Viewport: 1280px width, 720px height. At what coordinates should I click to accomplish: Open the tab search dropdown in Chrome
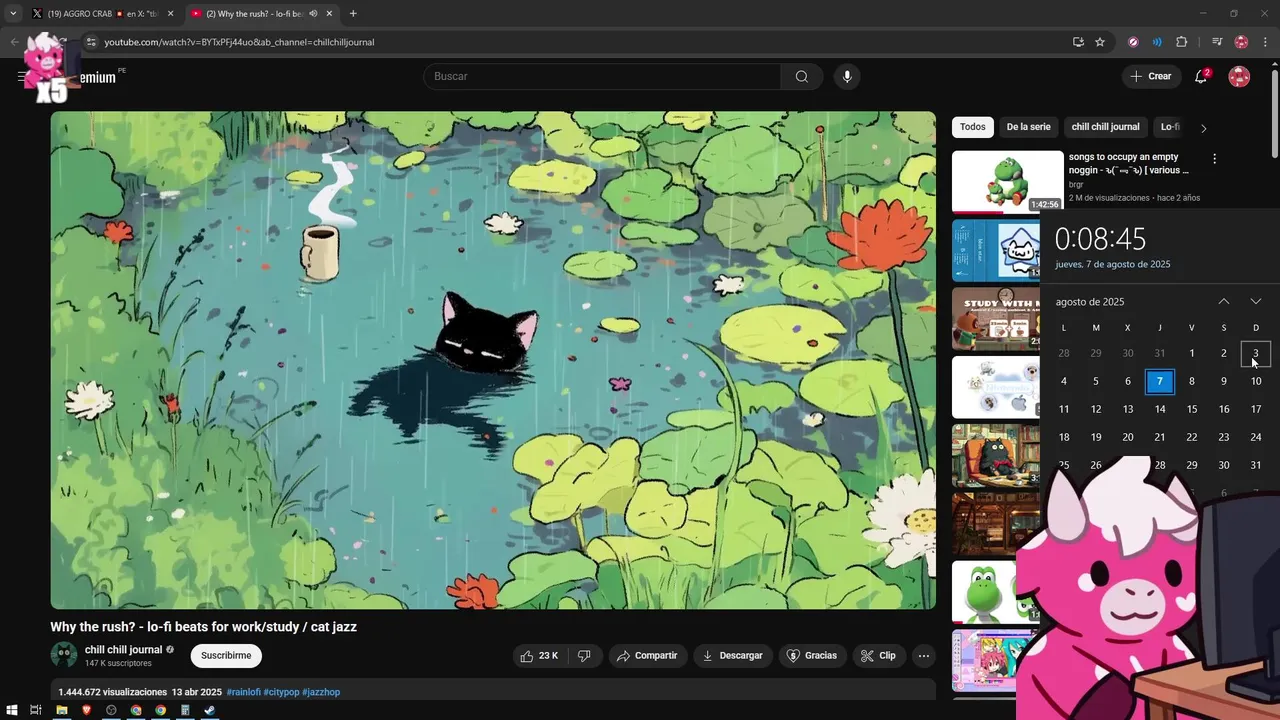[x=13, y=14]
